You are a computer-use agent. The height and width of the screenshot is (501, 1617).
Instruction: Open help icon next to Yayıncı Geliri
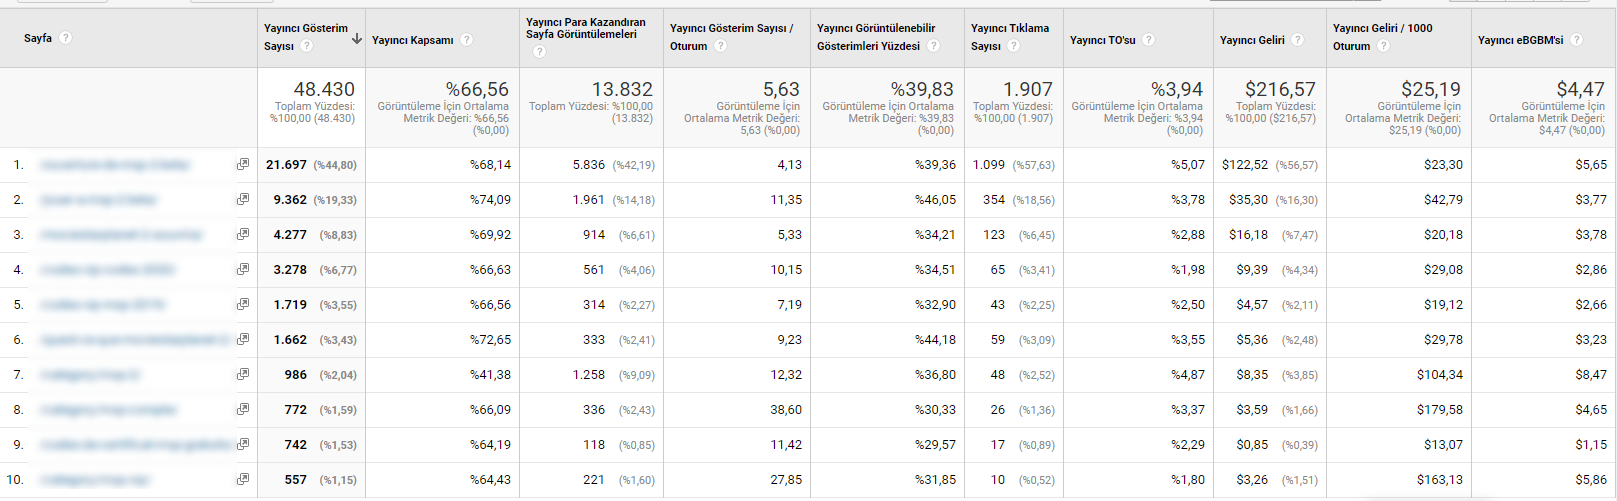pyautogui.click(x=1298, y=40)
